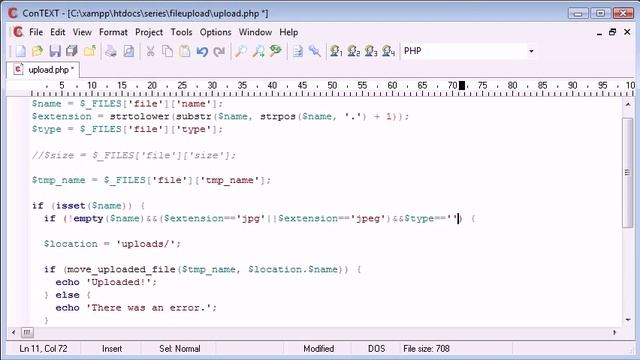640x360 pixels.
Task: Open the PHP highlighter dropdown
Action: pos(531,51)
